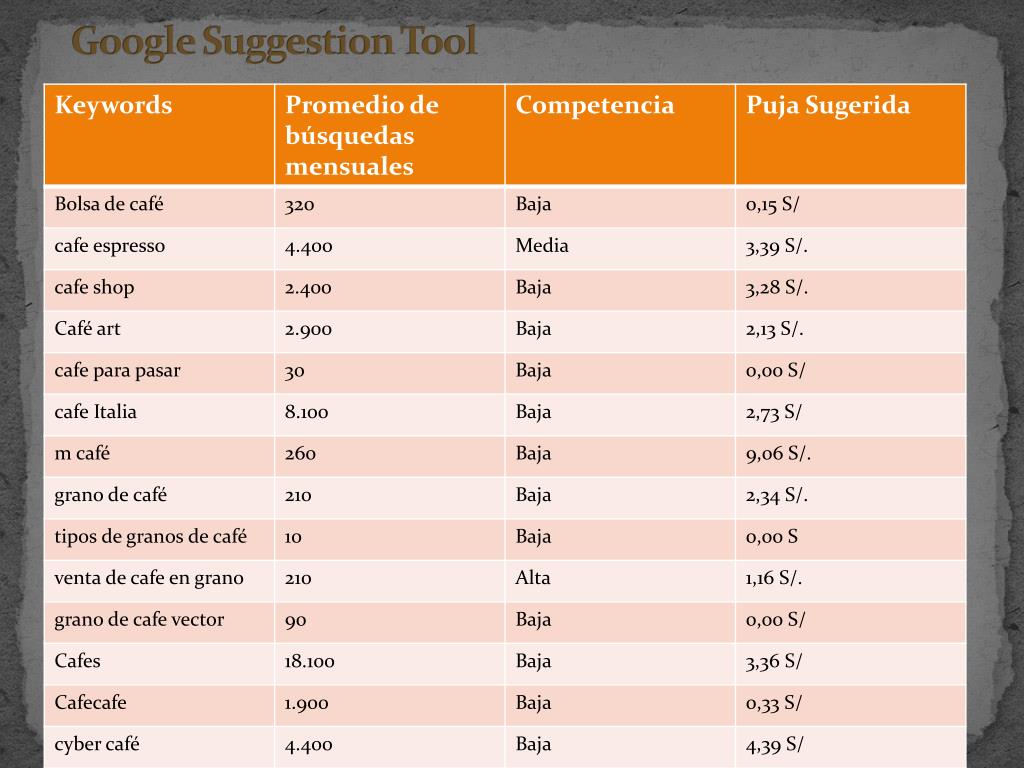Click the Google Suggestion Tool title
Image resolution: width=1024 pixels, height=768 pixels.
tap(274, 42)
